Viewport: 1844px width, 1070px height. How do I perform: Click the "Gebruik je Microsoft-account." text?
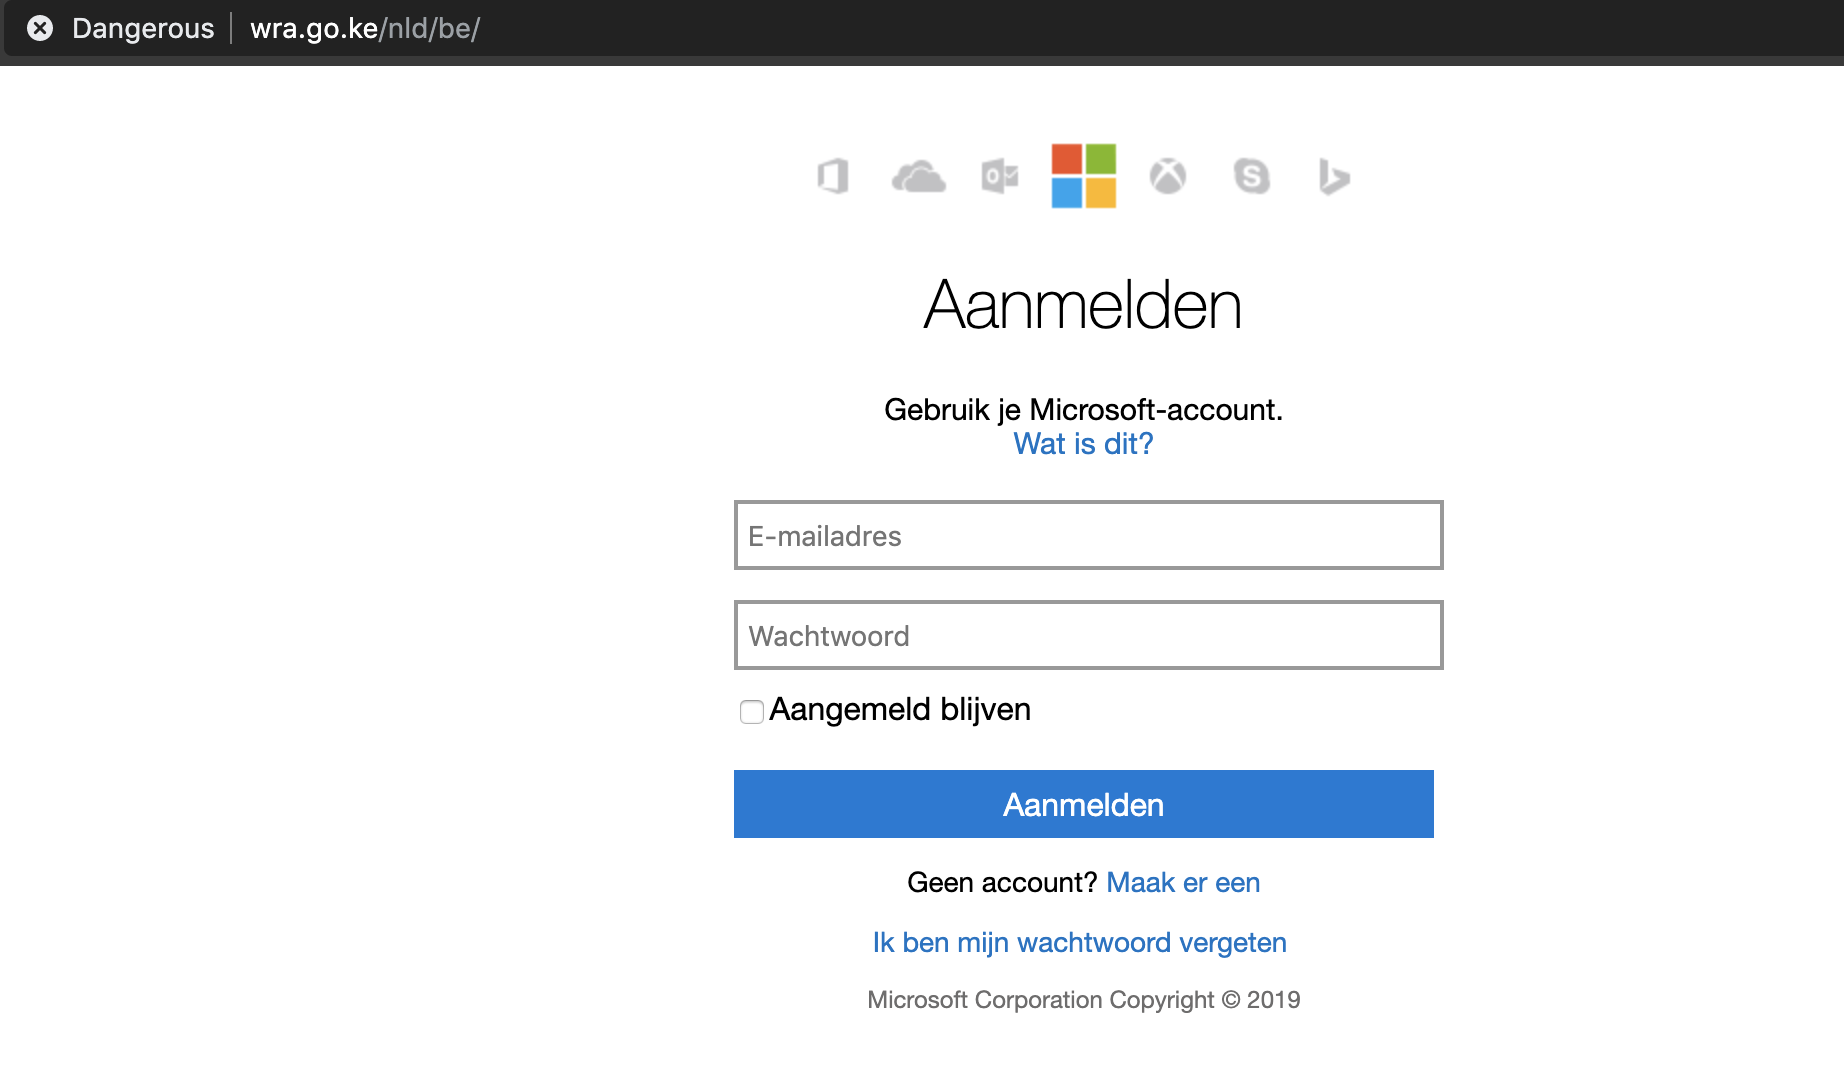1083,410
